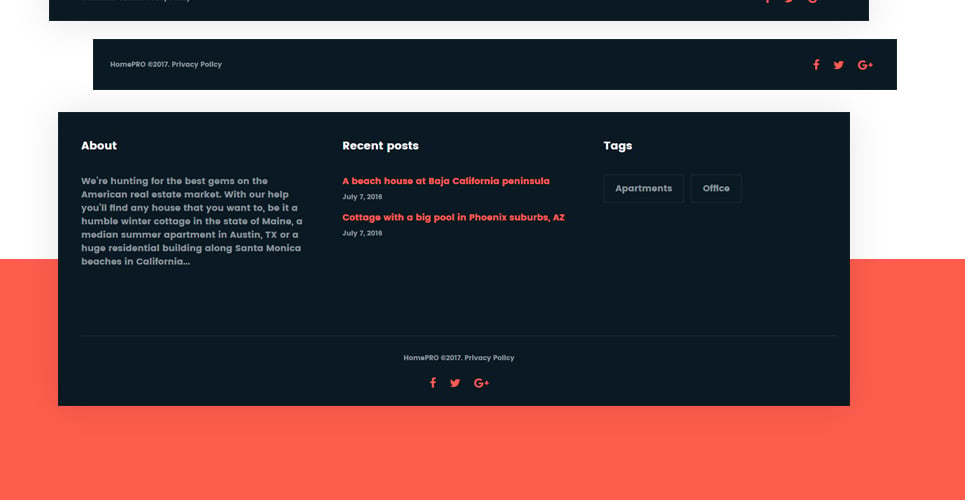Viewport: 965px width, 500px height.
Task: Open Twitter icon in middle footer bar
Action: [x=838, y=65]
